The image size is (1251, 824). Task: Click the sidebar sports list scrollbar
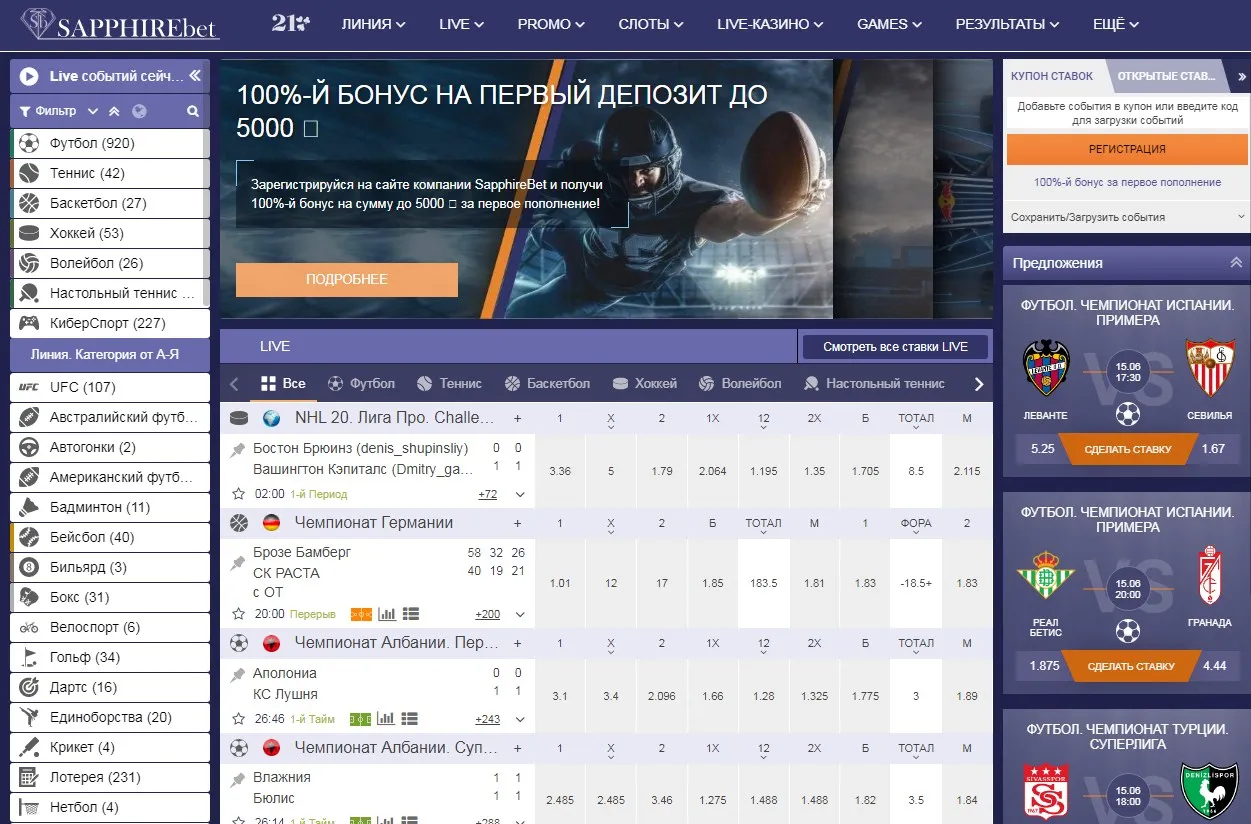pyautogui.click(x=206, y=218)
